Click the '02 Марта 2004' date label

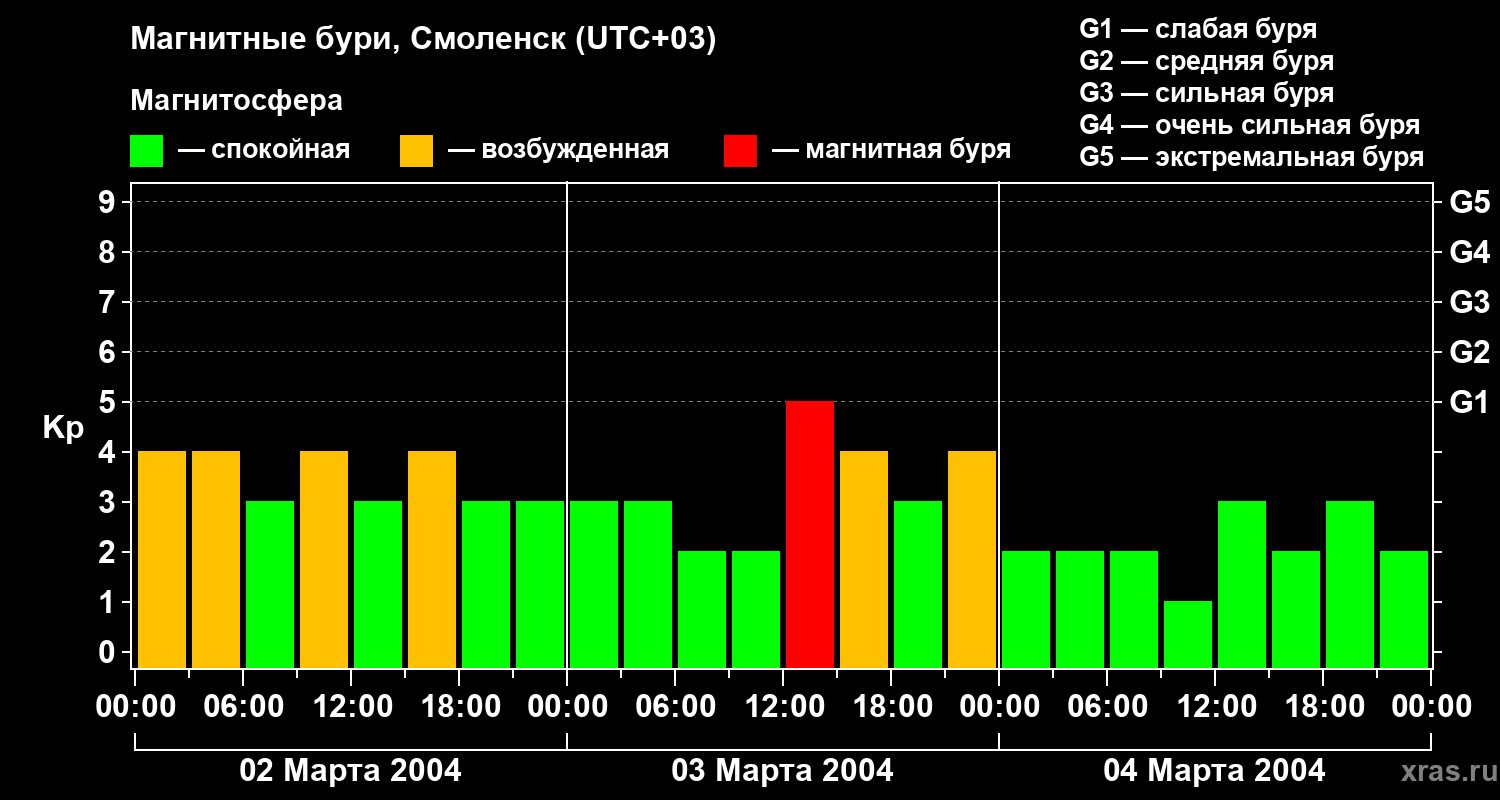click(x=350, y=771)
